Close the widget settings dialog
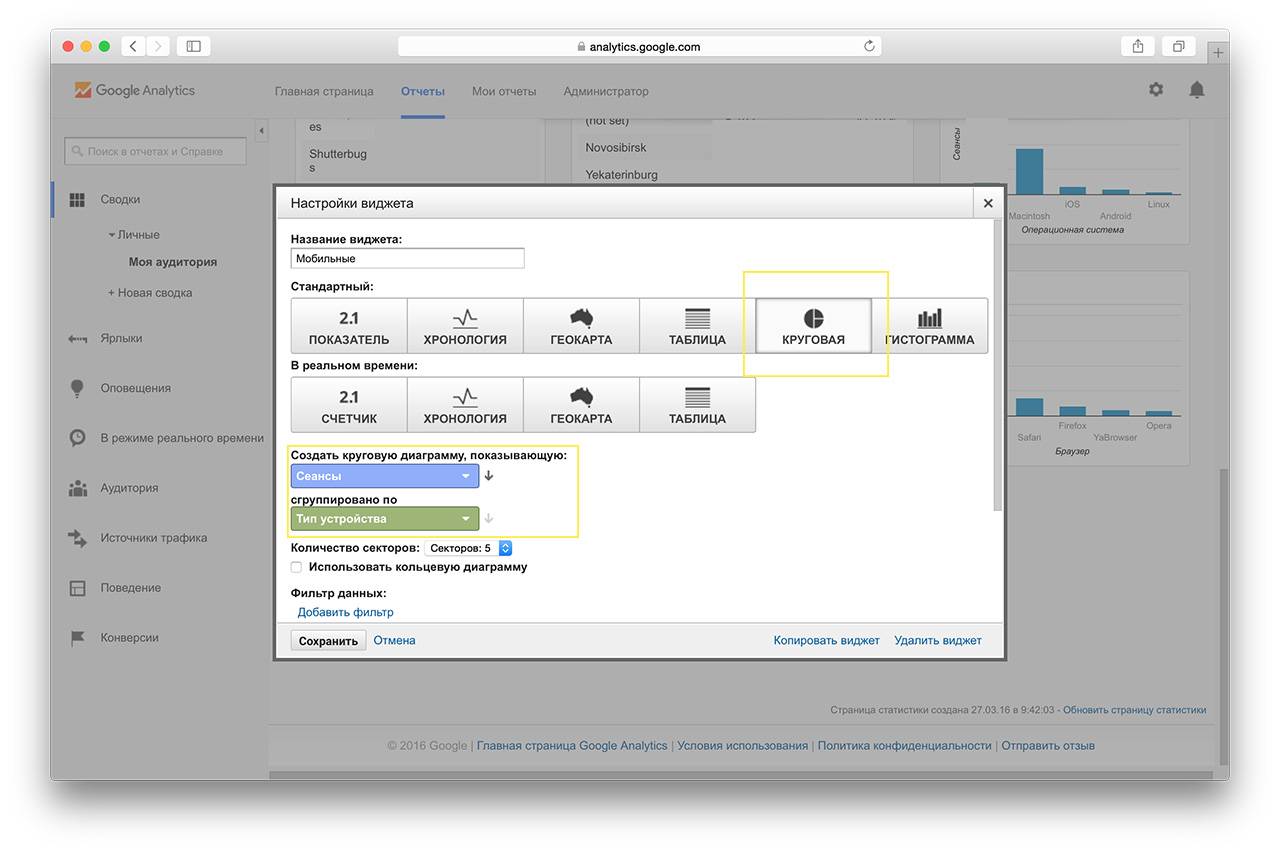 (x=988, y=203)
